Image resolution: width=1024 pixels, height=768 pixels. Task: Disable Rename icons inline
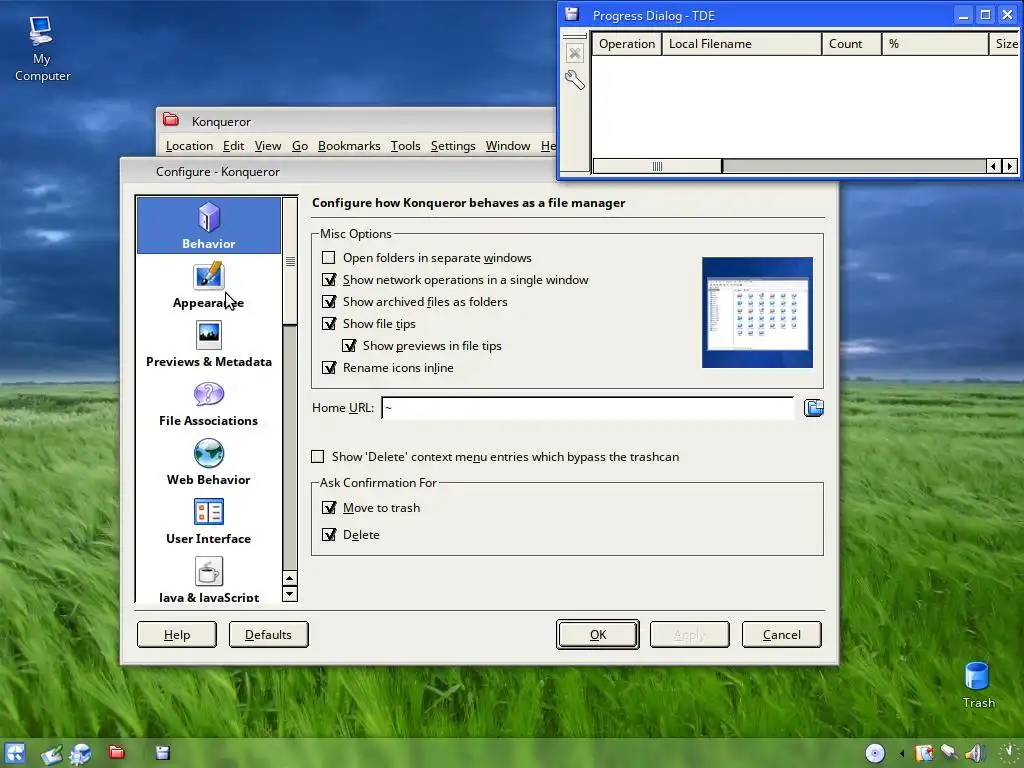(329, 368)
